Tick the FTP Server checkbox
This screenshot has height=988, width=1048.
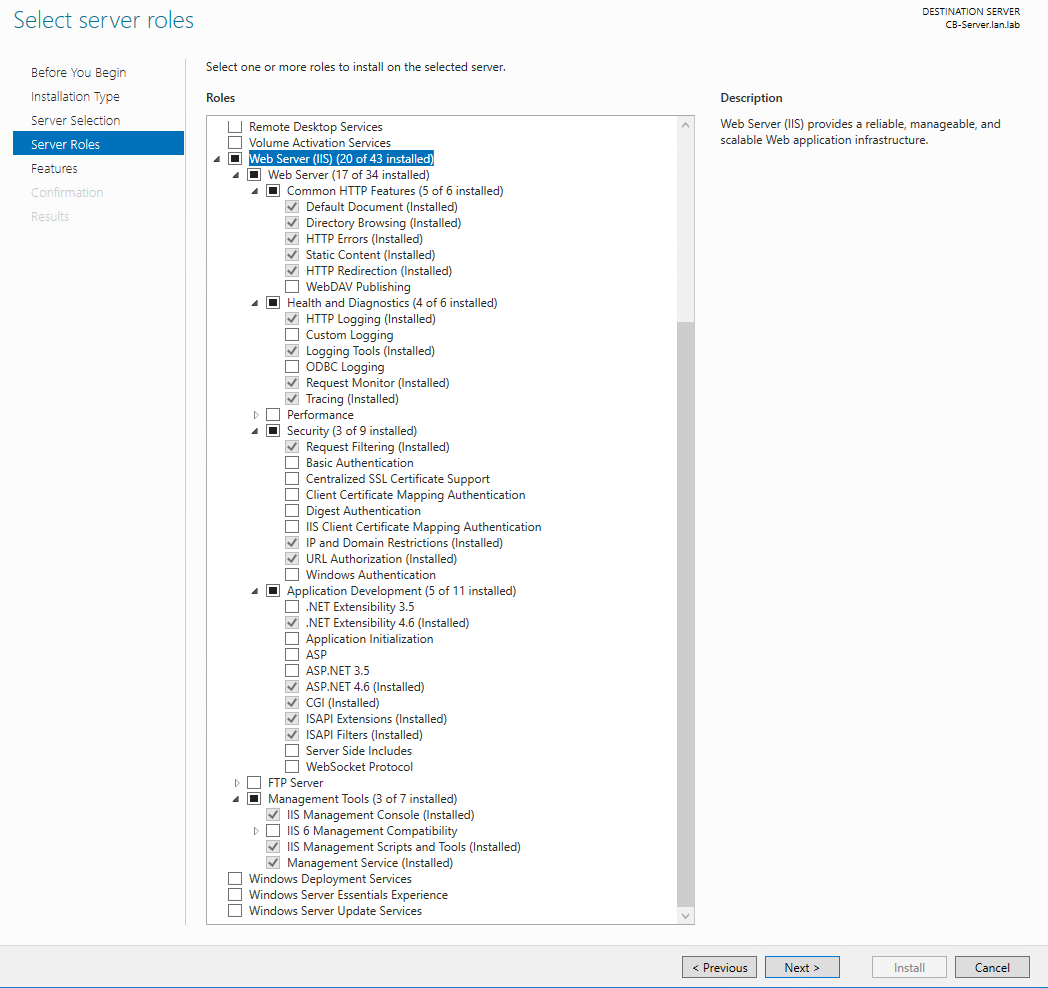coord(254,783)
